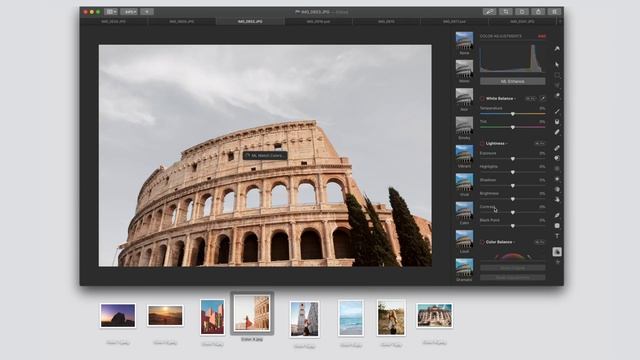Image resolution: width=640 pixels, height=360 pixels.
Task: Click the Tint slider handle
Action: [513, 127]
